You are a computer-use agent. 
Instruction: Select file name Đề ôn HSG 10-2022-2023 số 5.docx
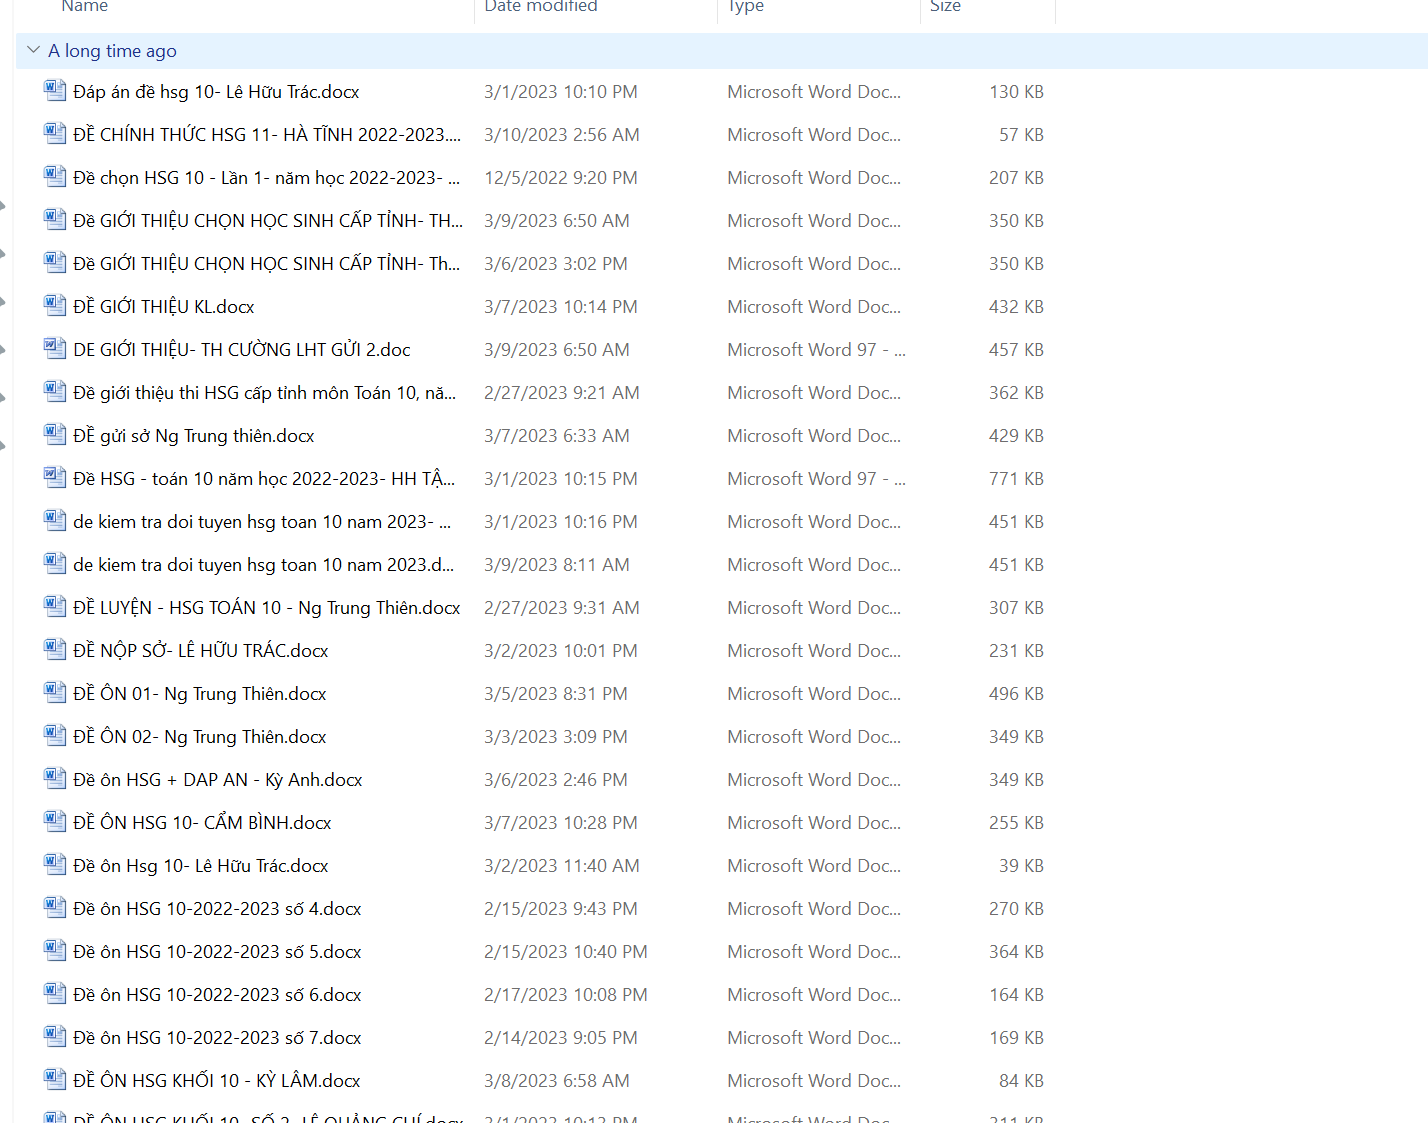217,952
